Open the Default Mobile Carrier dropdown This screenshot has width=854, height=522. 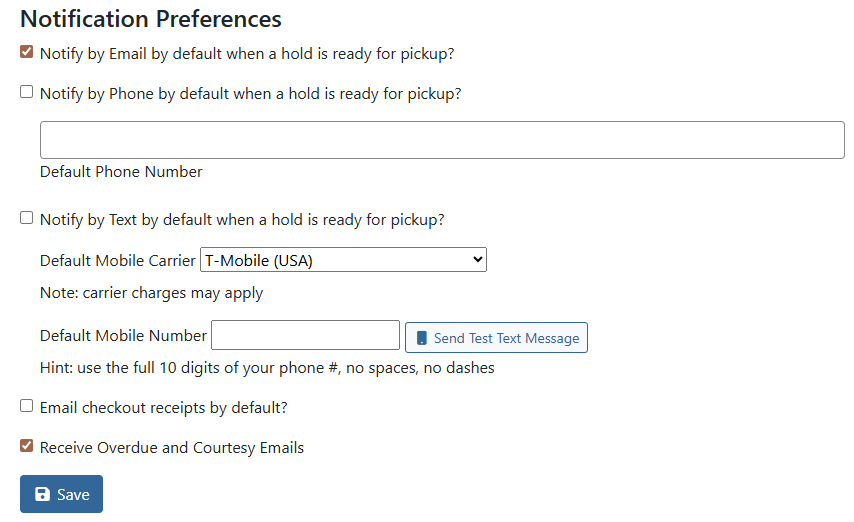(x=343, y=260)
